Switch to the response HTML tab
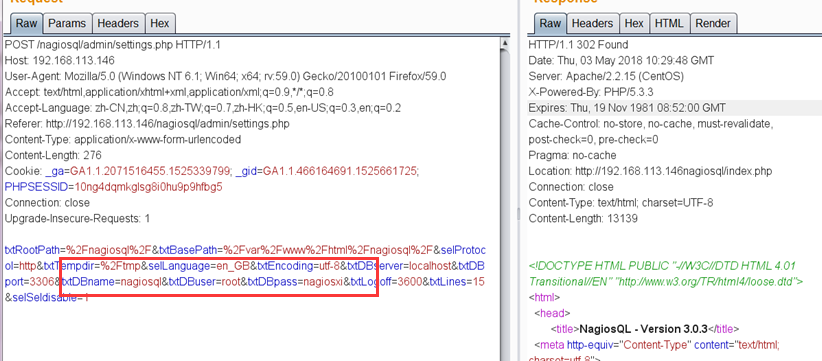 pos(669,24)
